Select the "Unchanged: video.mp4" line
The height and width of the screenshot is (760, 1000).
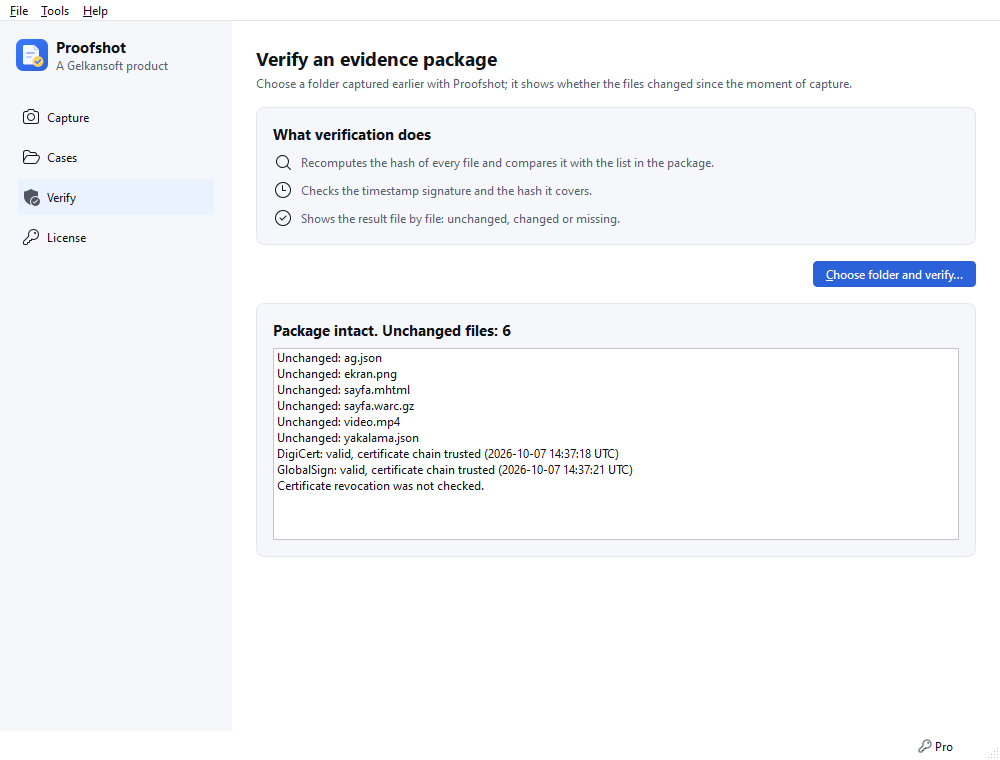pyautogui.click(x=339, y=422)
